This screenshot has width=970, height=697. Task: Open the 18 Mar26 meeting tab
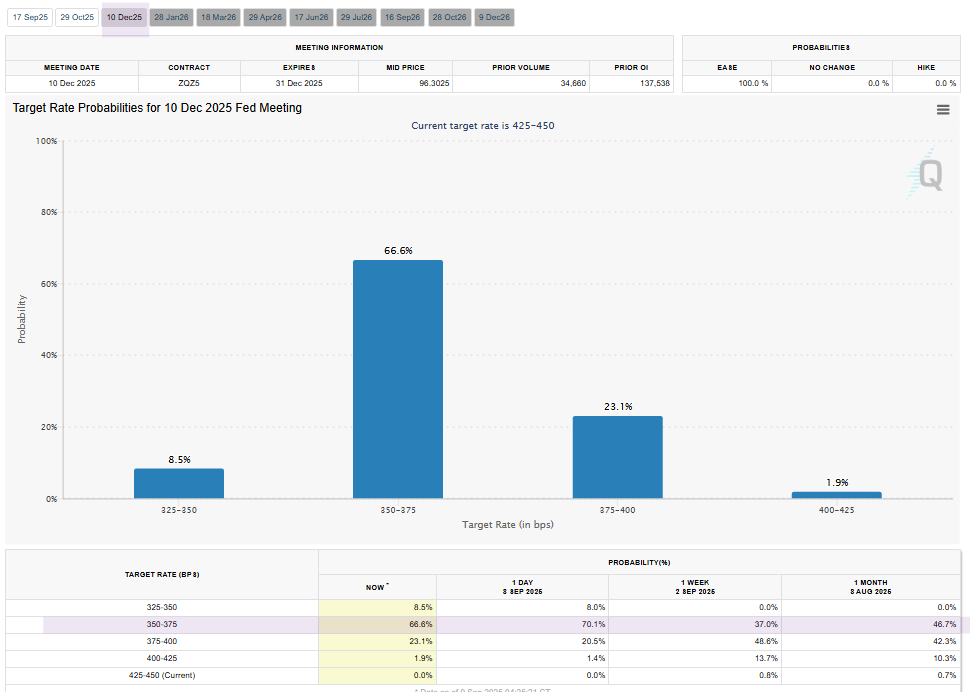pos(218,17)
